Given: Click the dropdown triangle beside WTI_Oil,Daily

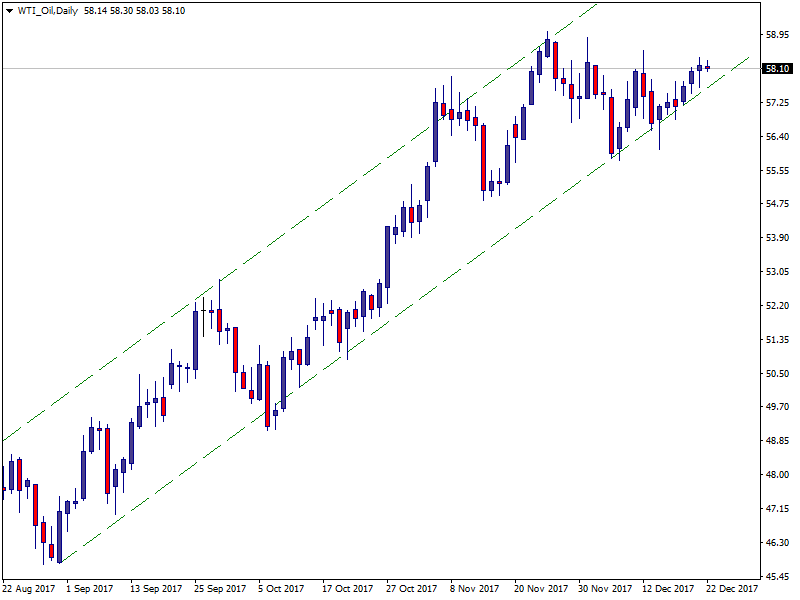Looking at the screenshot, I should coord(9,10).
